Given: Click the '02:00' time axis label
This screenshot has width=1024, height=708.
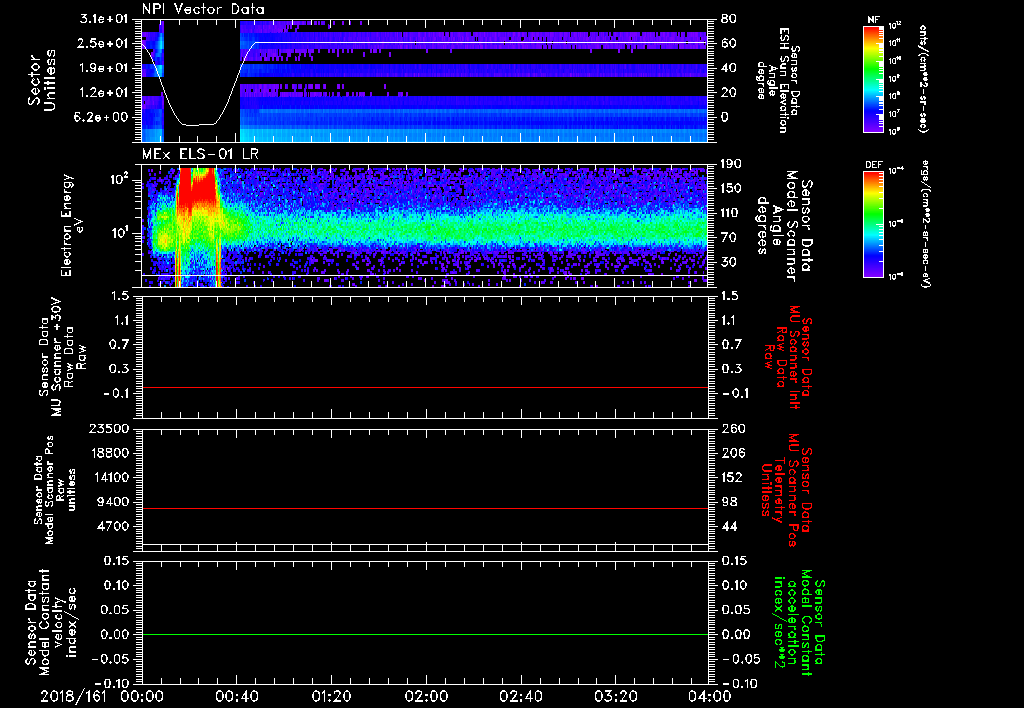Looking at the screenshot, I should point(426,696).
